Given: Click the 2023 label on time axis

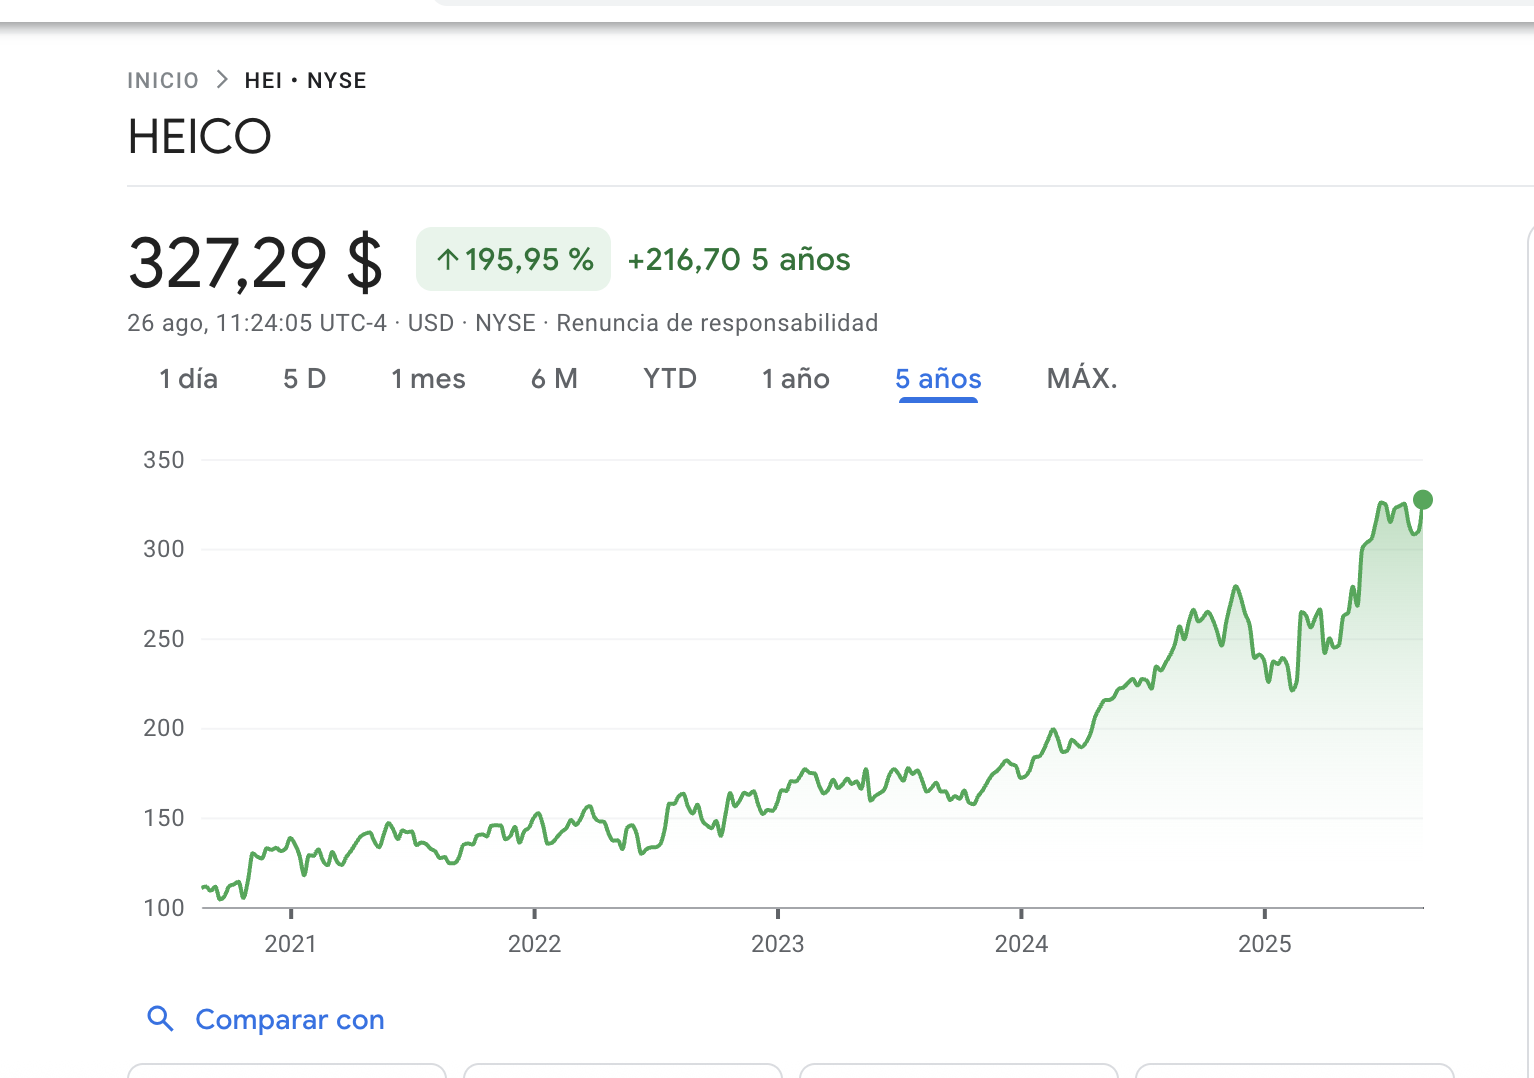Looking at the screenshot, I should 777,944.
